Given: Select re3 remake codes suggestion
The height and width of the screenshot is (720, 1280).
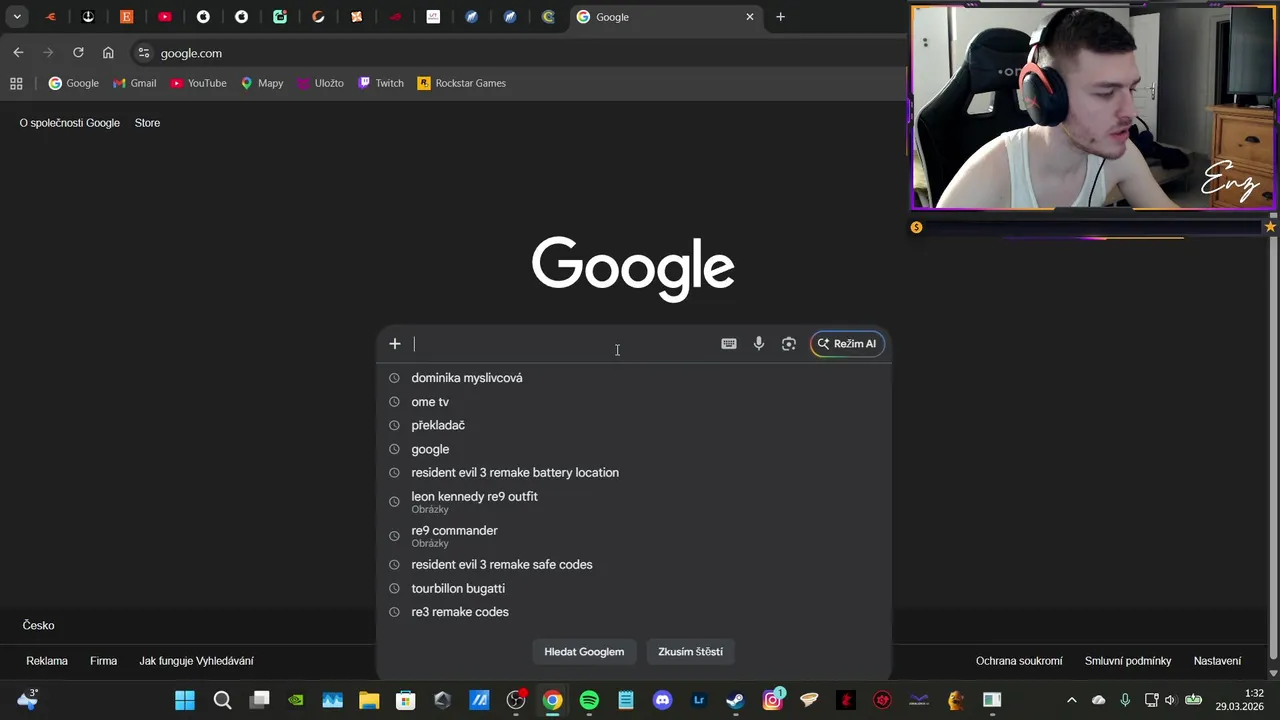Looking at the screenshot, I should 634,612.
